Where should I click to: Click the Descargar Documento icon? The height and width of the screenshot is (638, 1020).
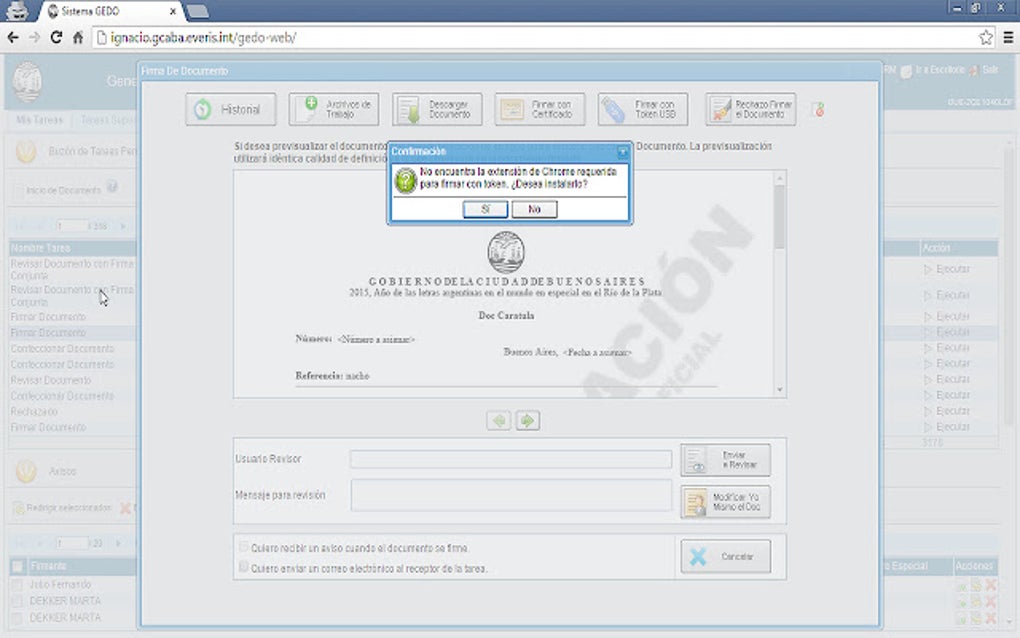(x=437, y=109)
